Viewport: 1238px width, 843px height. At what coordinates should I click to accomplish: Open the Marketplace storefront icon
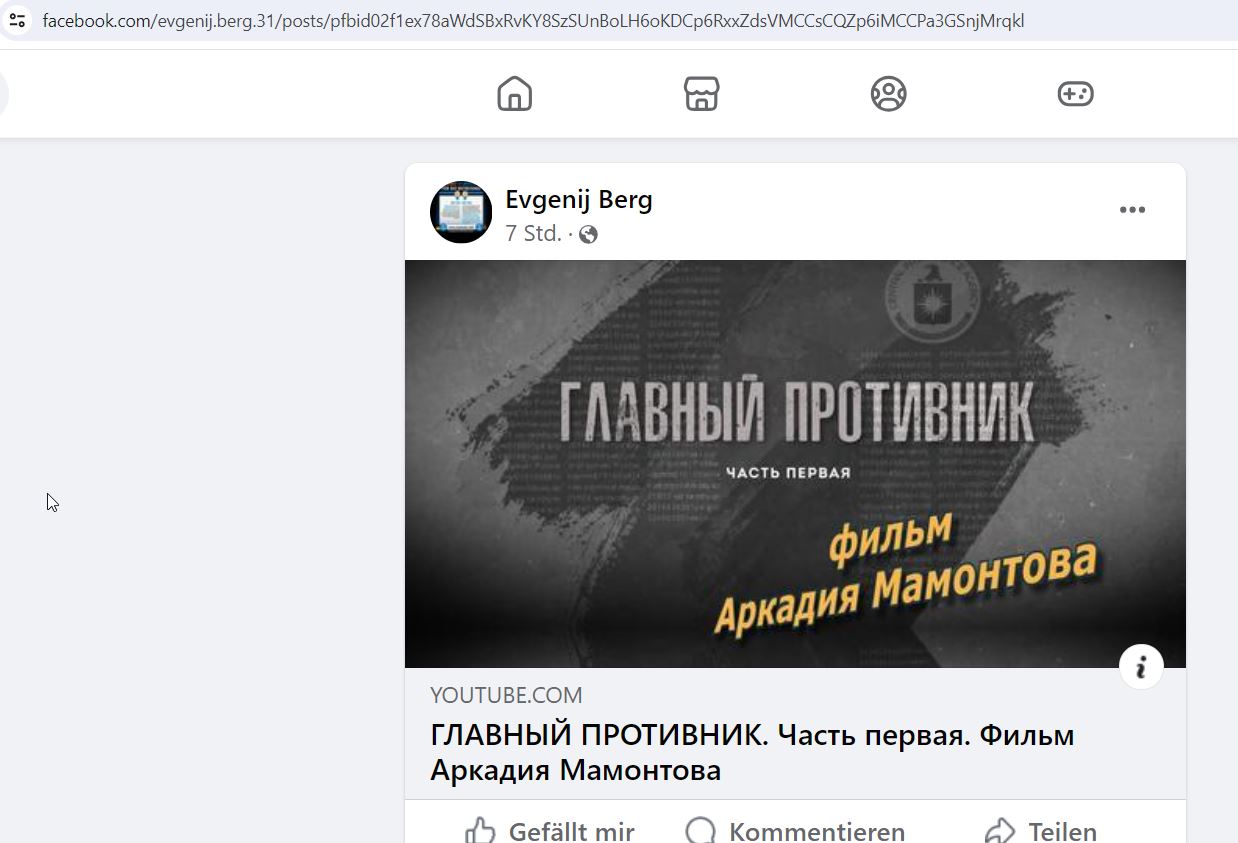(x=702, y=94)
